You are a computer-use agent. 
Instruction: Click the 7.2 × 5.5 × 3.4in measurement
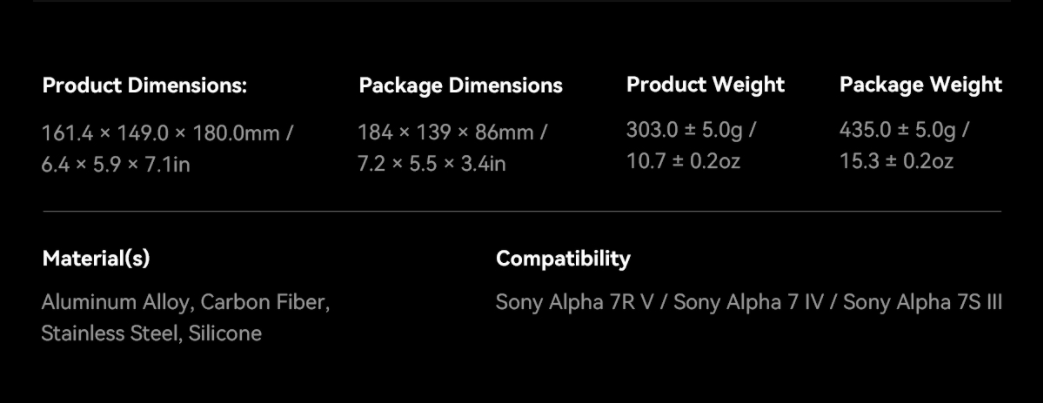pos(431,164)
